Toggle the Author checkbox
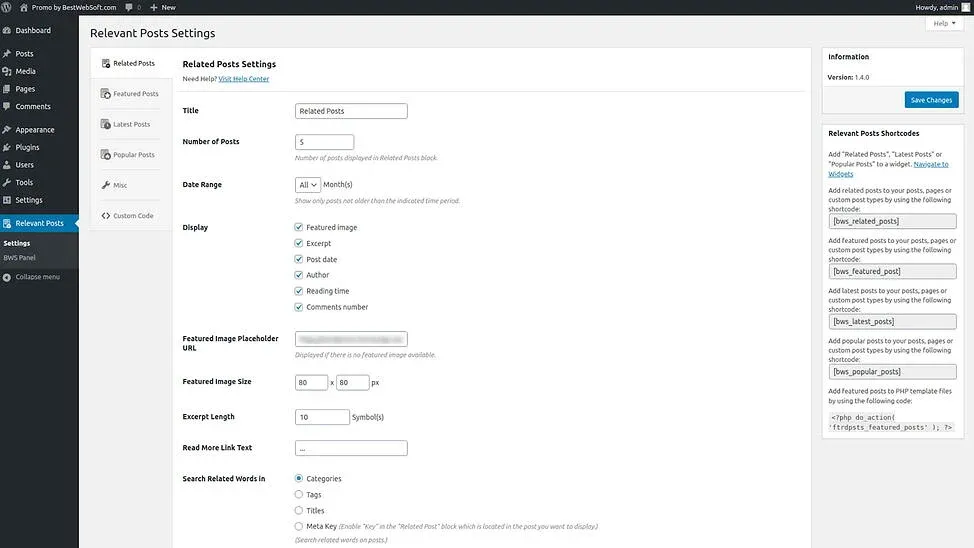 point(299,275)
